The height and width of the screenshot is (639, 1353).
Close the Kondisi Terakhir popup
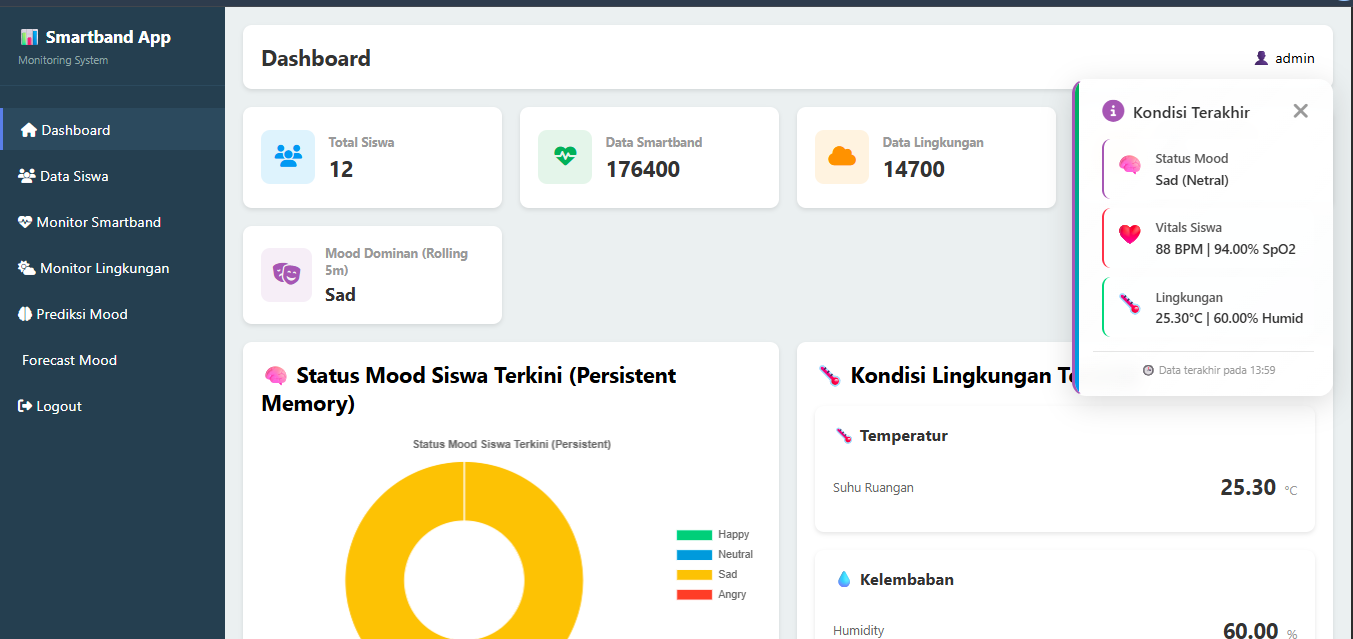coord(1300,111)
